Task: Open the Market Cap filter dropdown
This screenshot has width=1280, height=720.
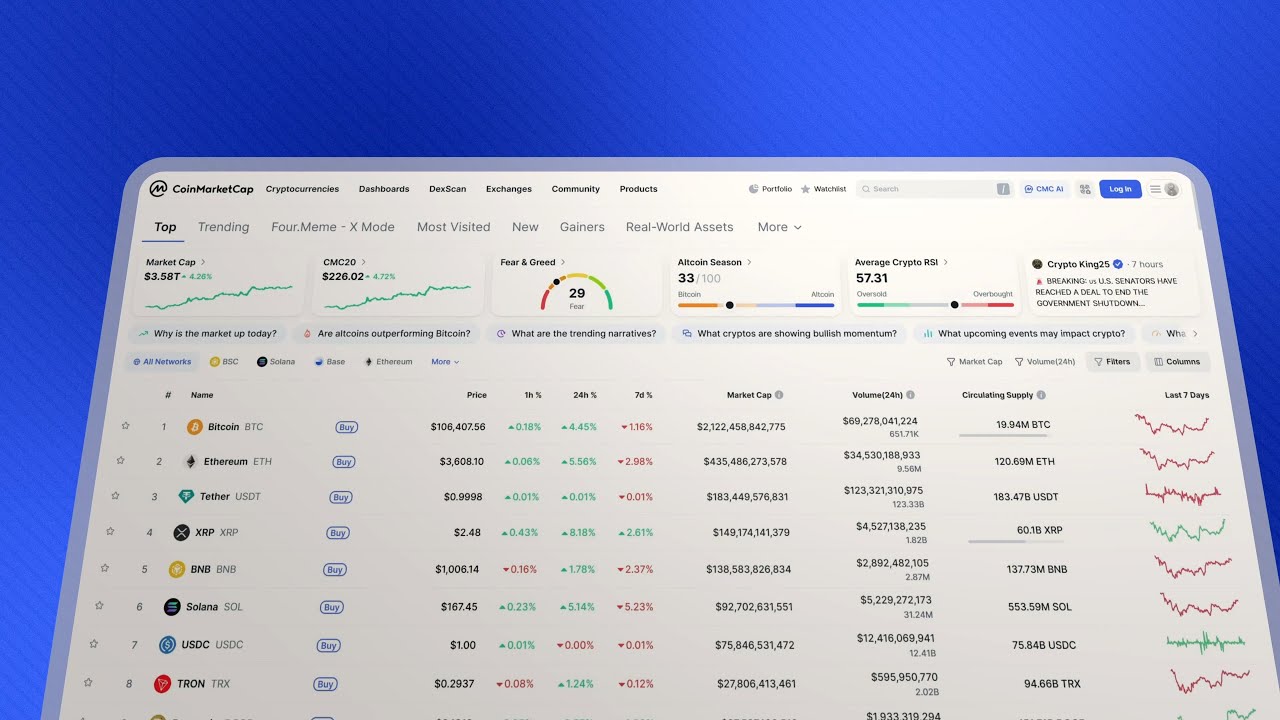Action: tap(975, 362)
